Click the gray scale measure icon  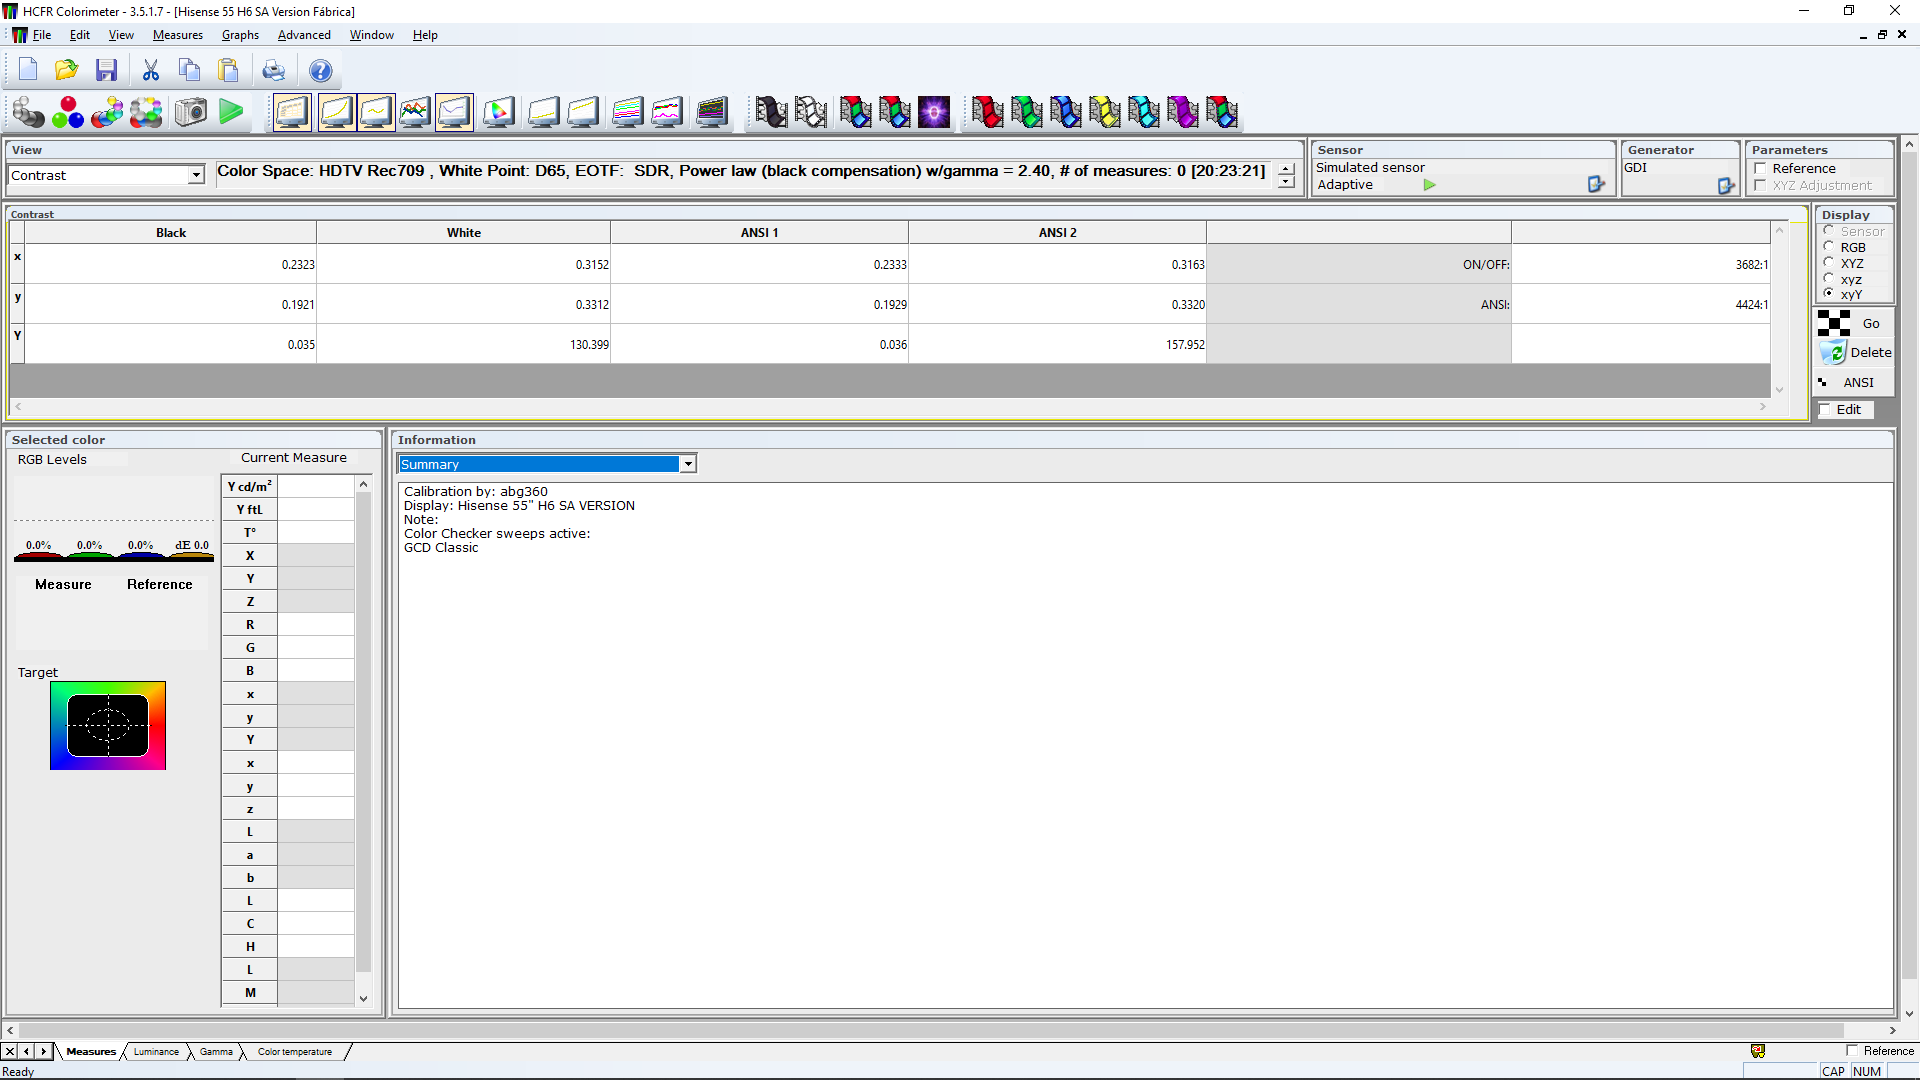coord(28,112)
